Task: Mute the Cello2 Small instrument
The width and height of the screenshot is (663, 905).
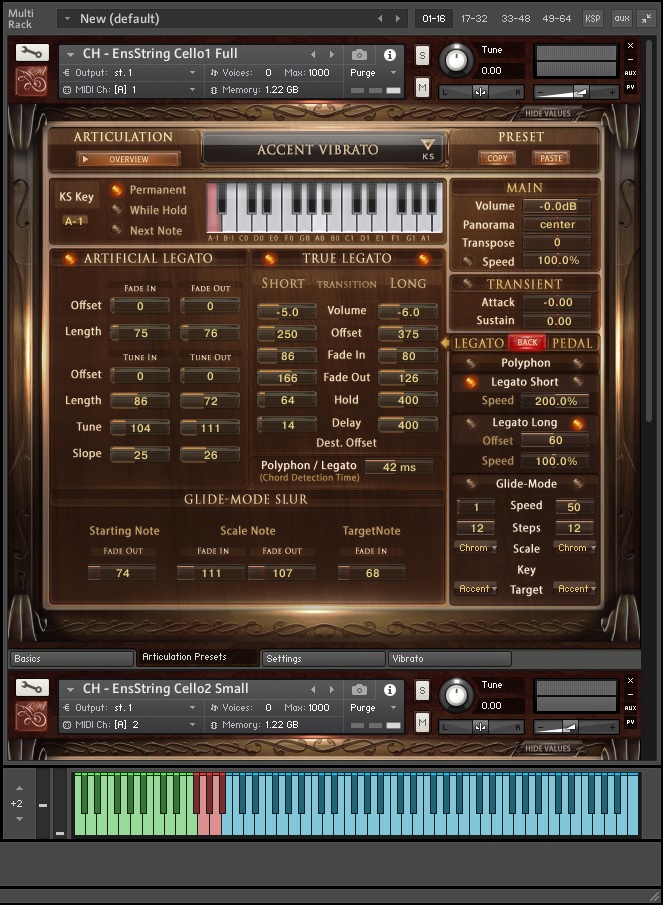Action: click(x=422, y=723)
